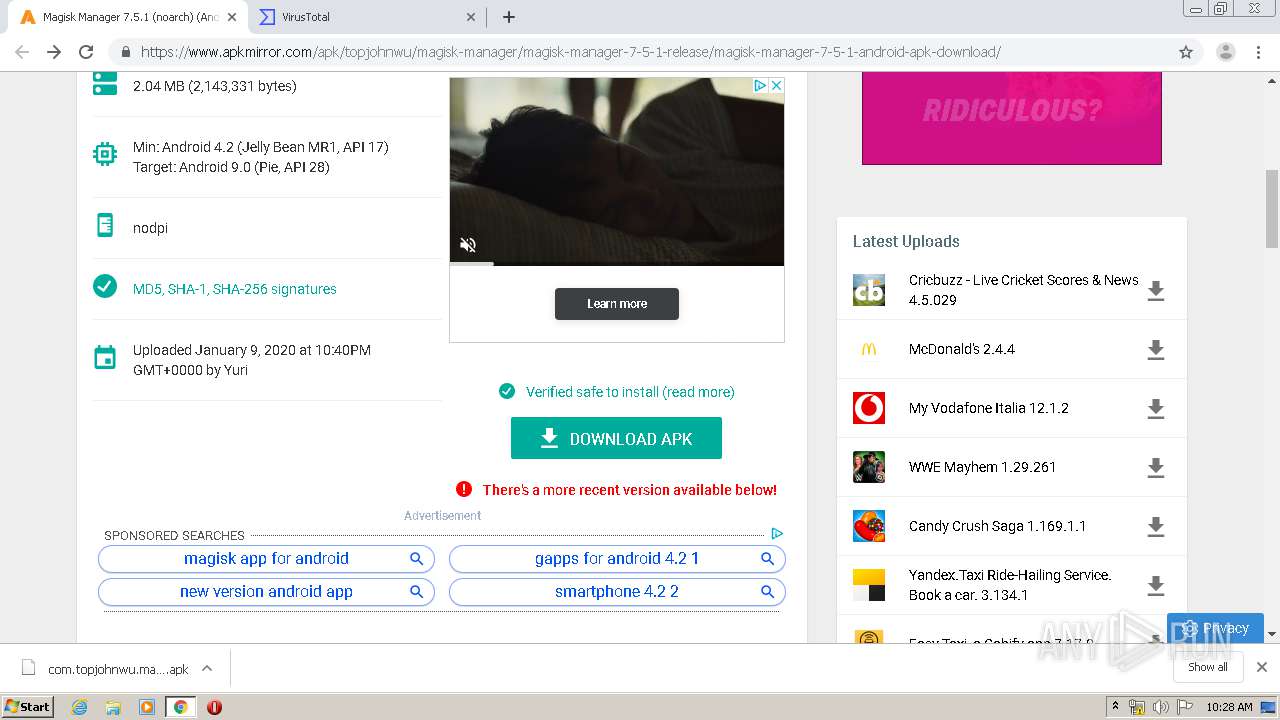Open McDonald's app icon
Screen dimensions: 1280x720
pyautogui.click(x=869, y=349)
